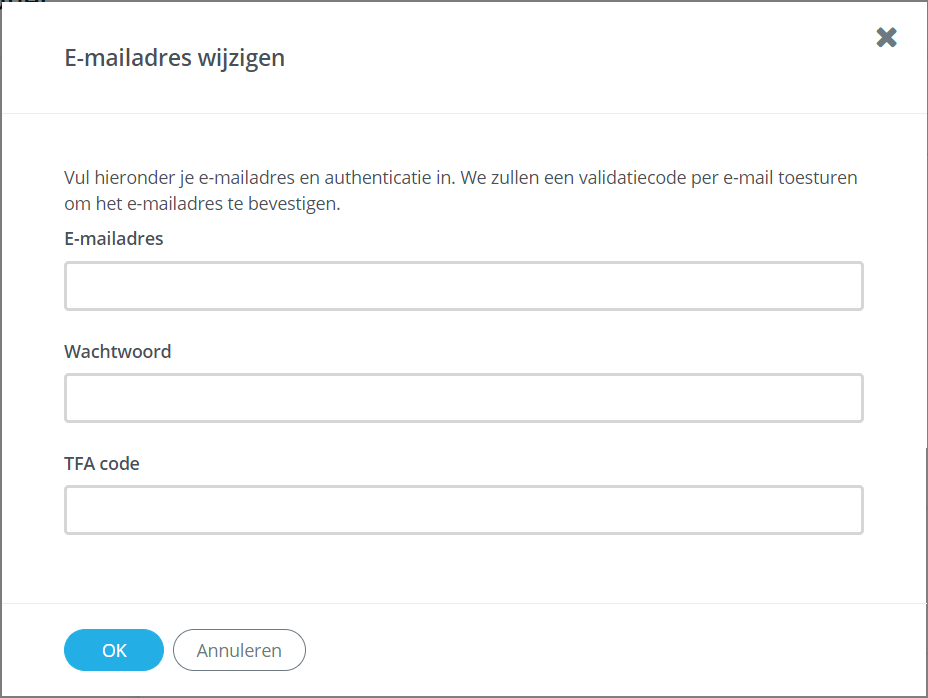Screen dimensions: 928x698
Task: Close the E-mailadres wijzigen dialog
Action: pyautogui.click(x=886, y=37)
